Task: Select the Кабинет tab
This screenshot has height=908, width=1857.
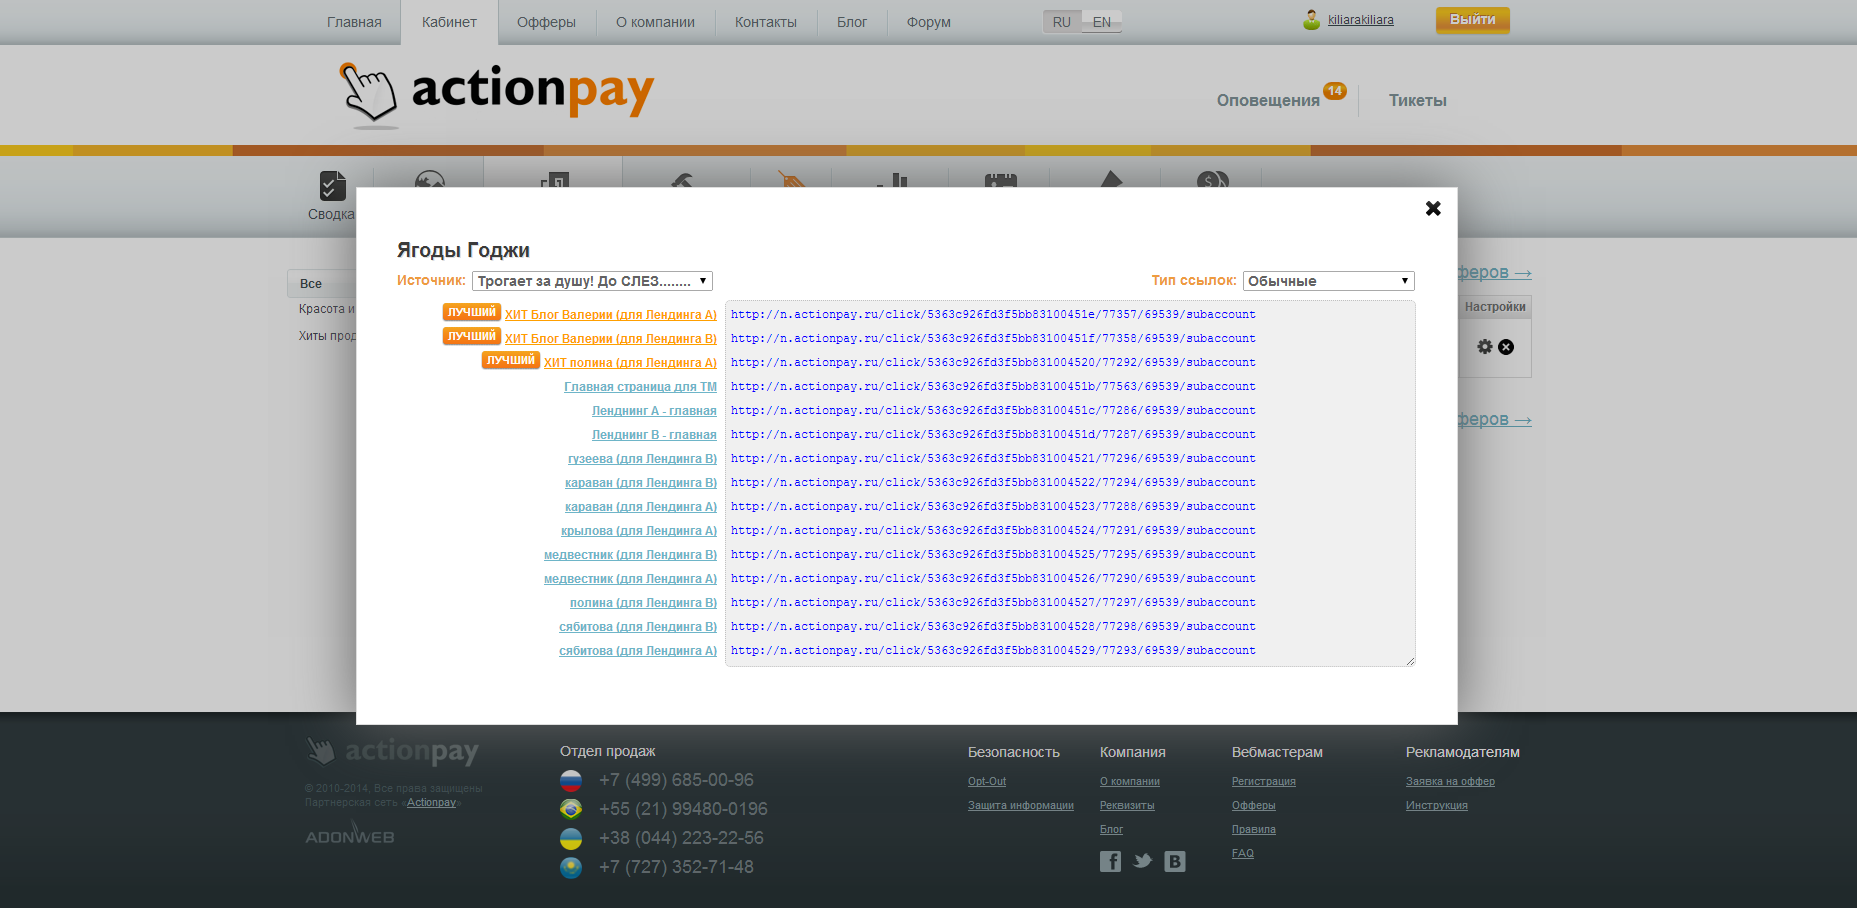Action: [449, 22]
